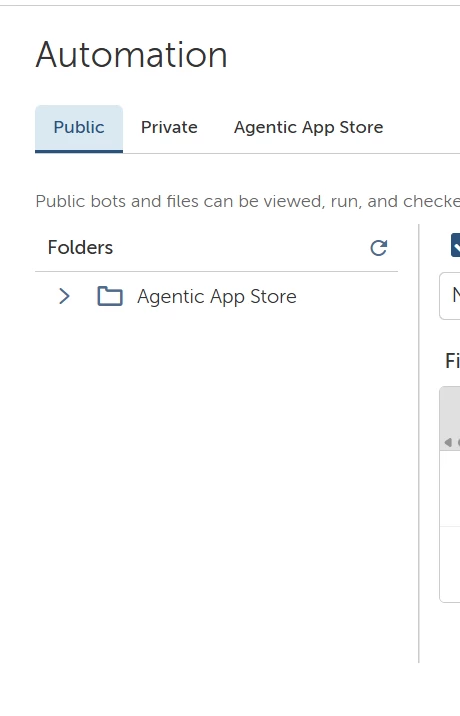Switch to the Private tab
The image size is (460, 716).
point(169,127)
